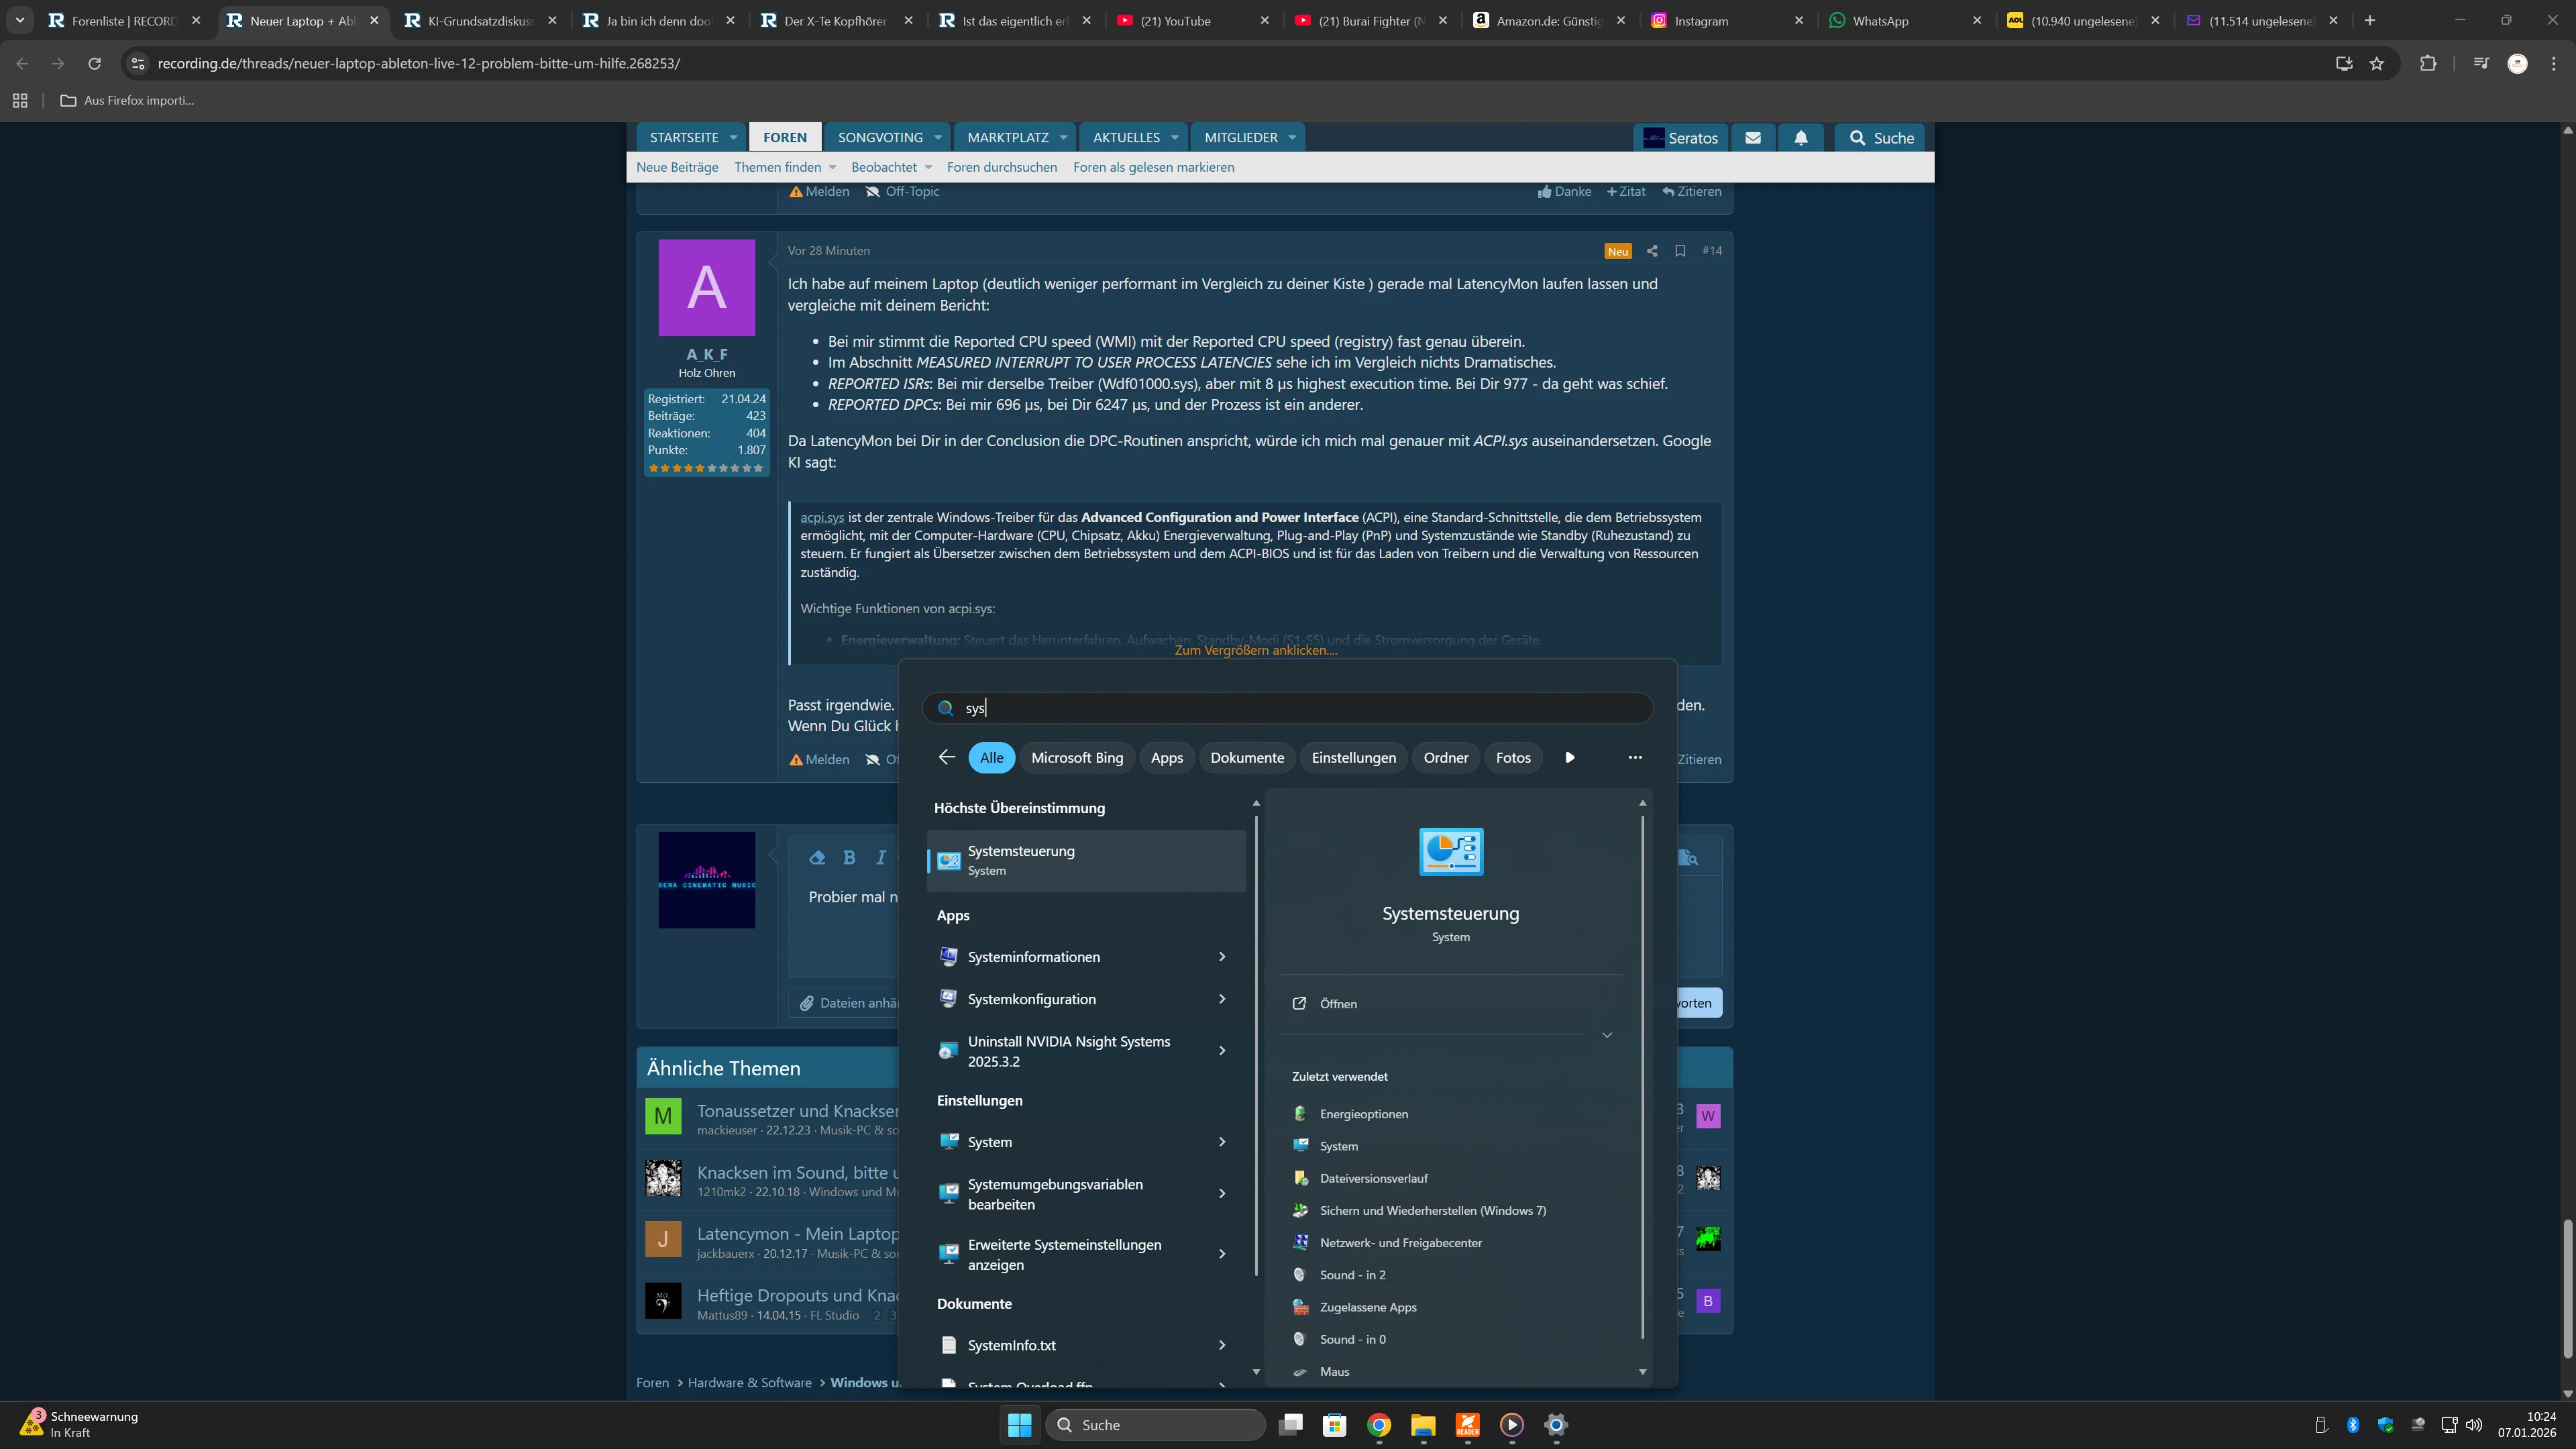This screenshot has width=2576, height=1449.
Task: Open Chrome extensions puzzle icon
Action: (x=2428, y=63)
